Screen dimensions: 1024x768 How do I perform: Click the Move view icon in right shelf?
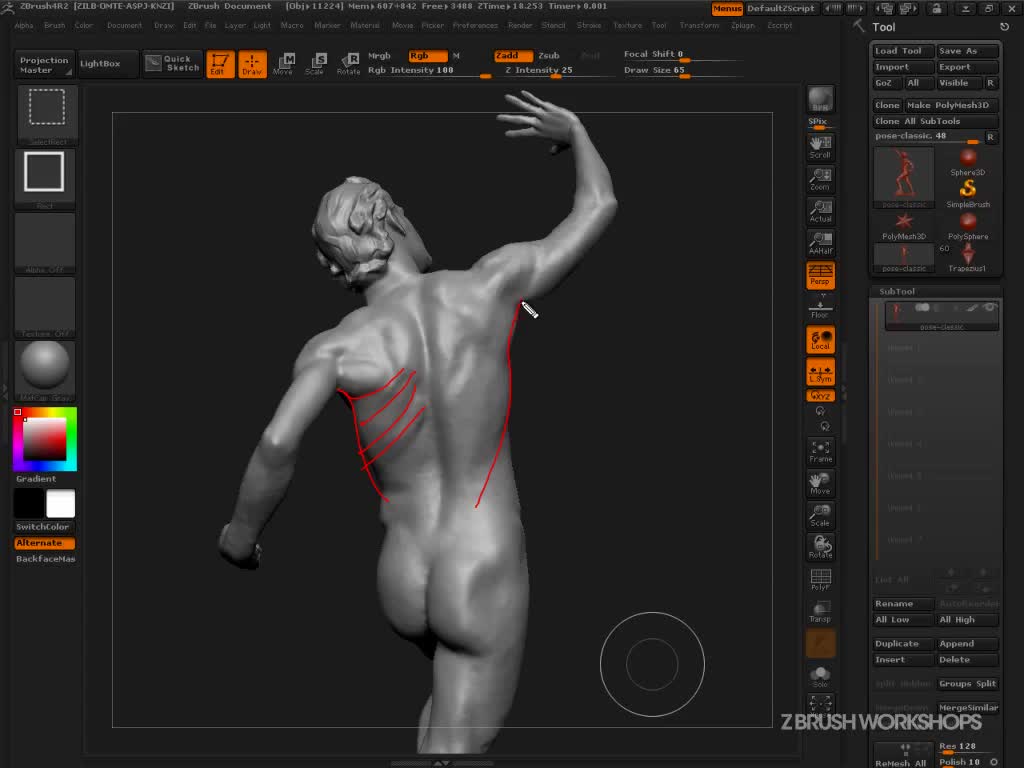pos(820,483)
